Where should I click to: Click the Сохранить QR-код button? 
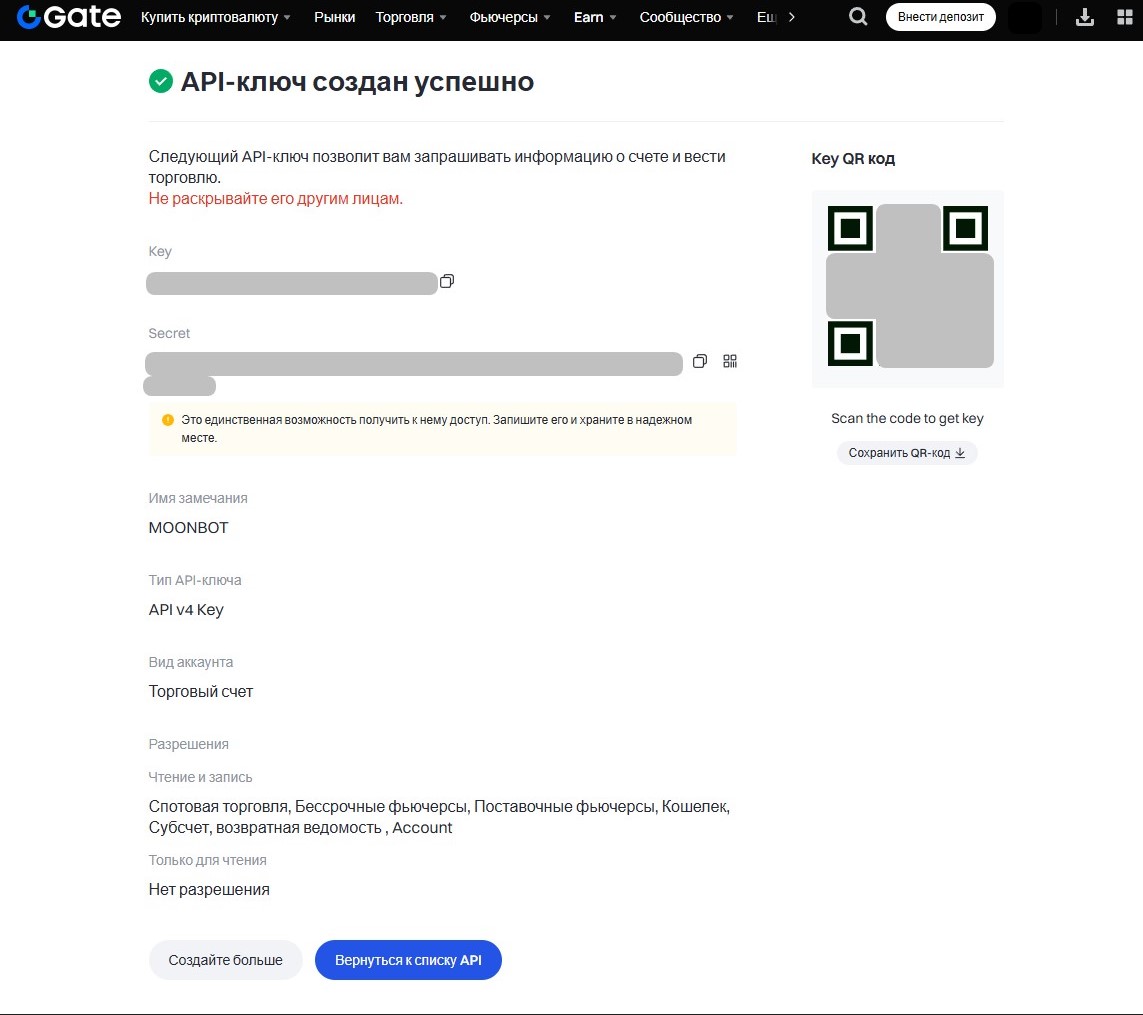click(907, 453)
